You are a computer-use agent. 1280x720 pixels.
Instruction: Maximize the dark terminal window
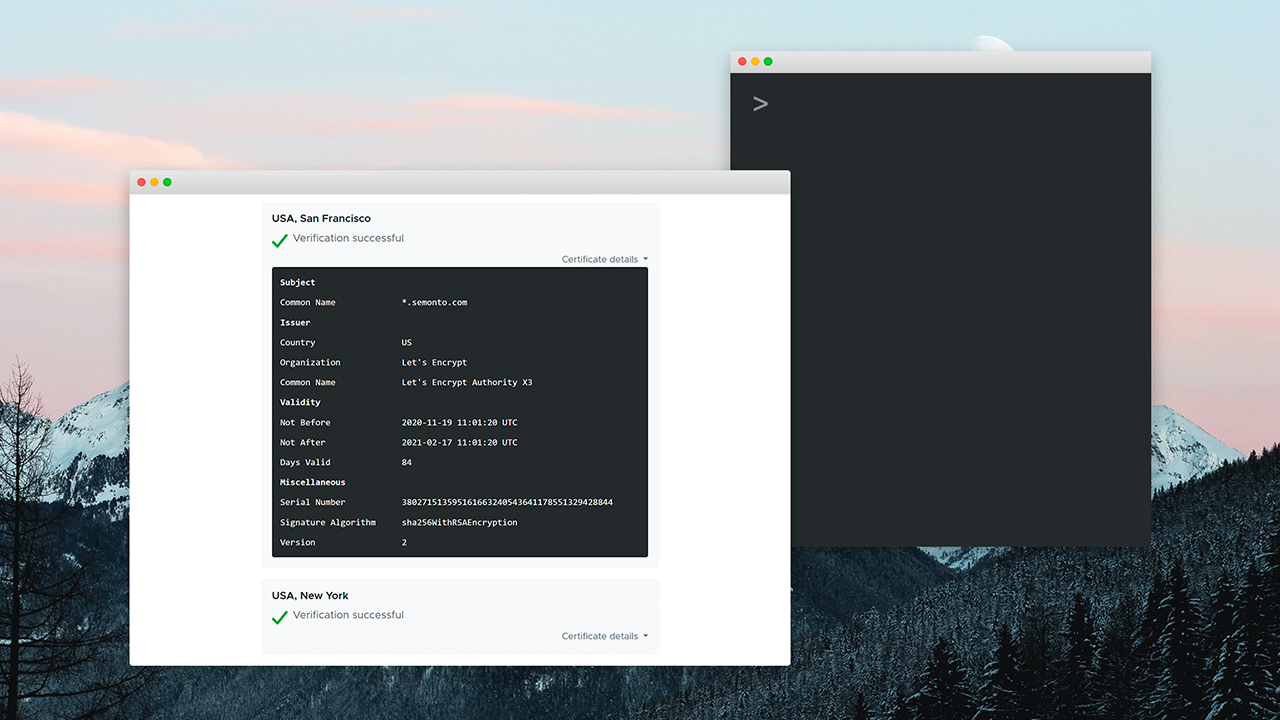(x=768, y=62)
